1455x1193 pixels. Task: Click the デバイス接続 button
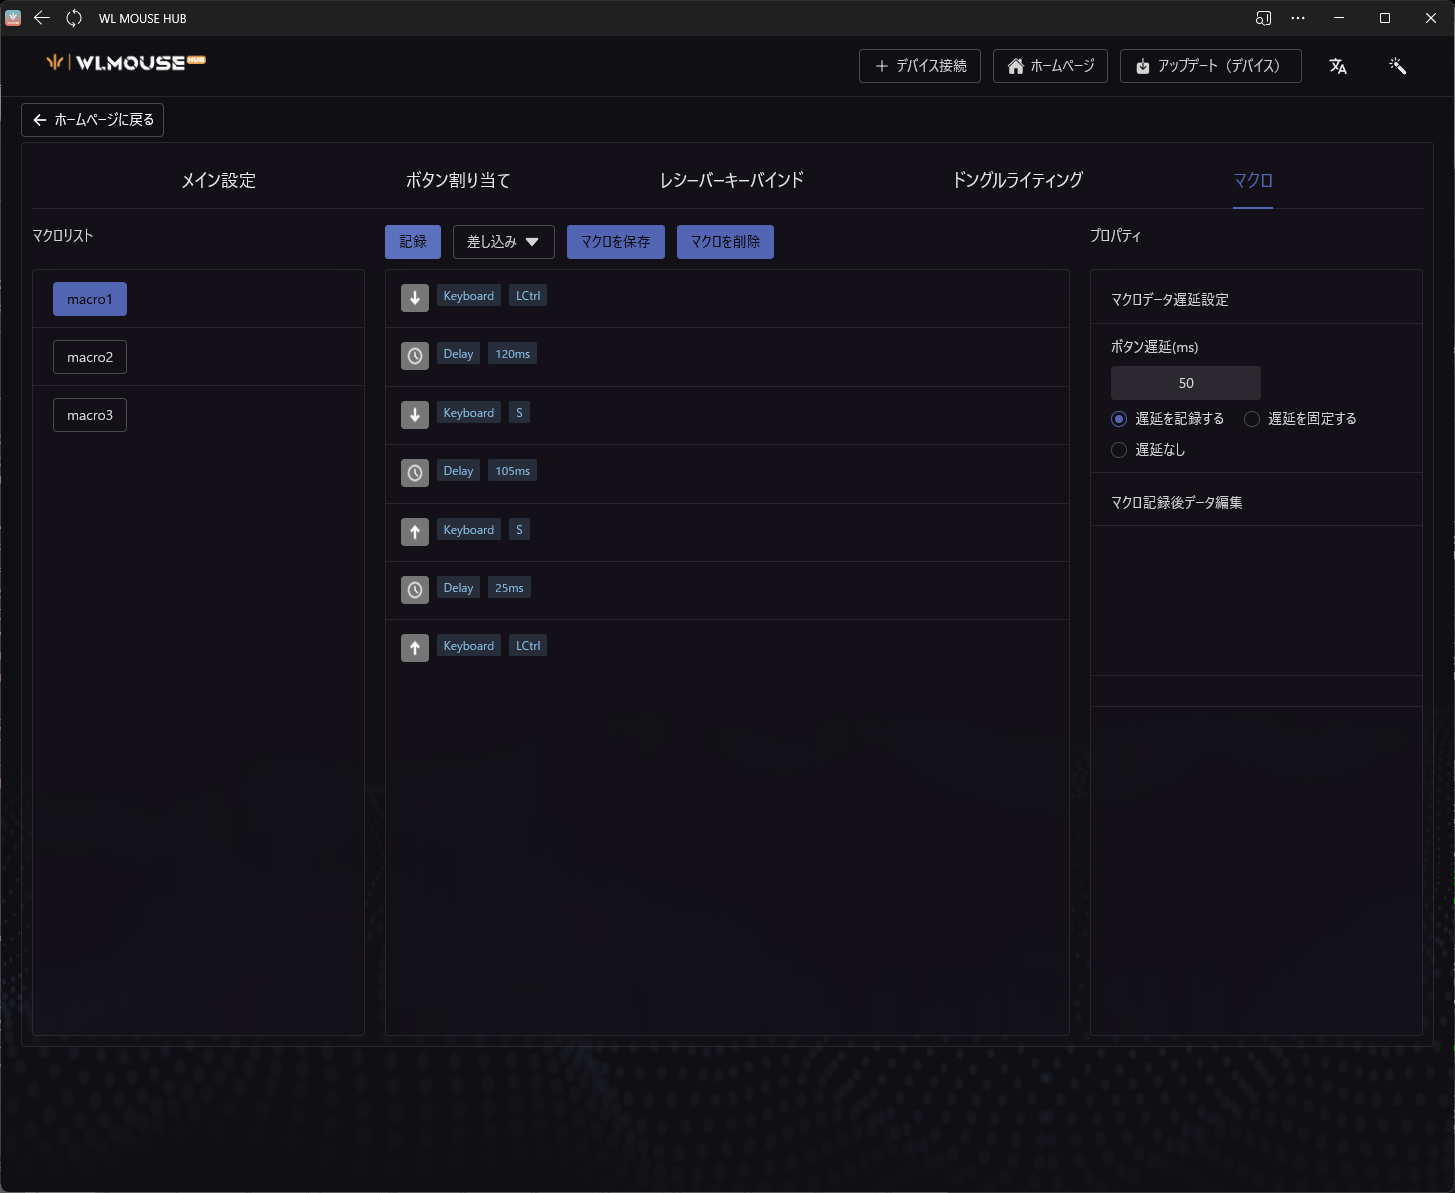click(920, 66)
